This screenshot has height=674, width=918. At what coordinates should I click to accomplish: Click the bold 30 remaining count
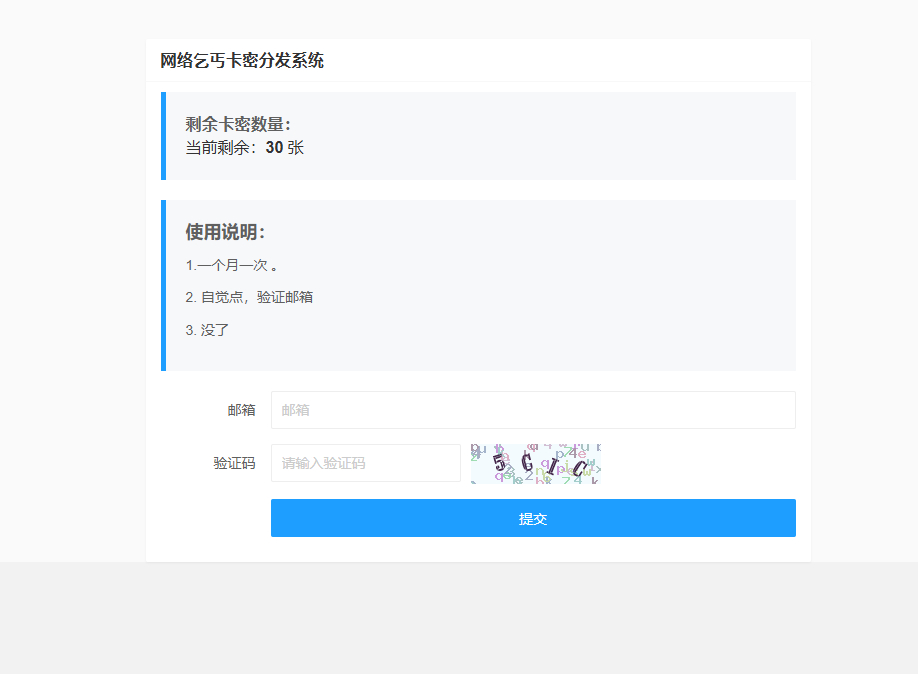(274, 148)
